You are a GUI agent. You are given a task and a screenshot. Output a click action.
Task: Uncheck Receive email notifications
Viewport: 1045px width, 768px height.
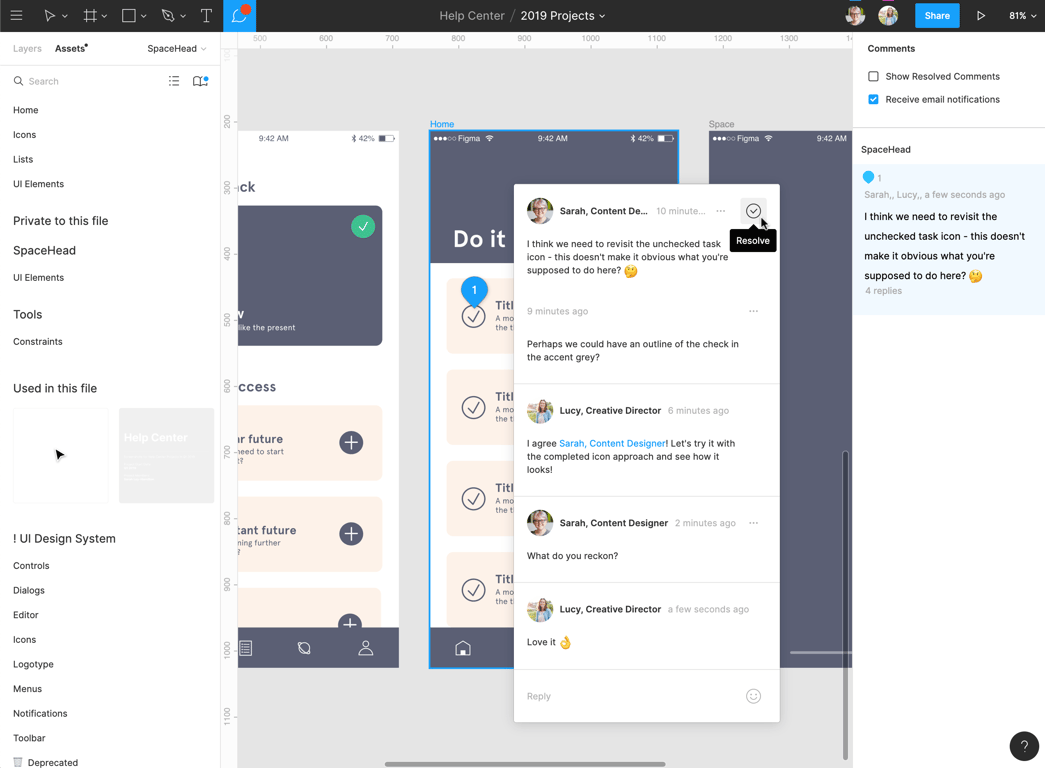(x=873, y=99)
